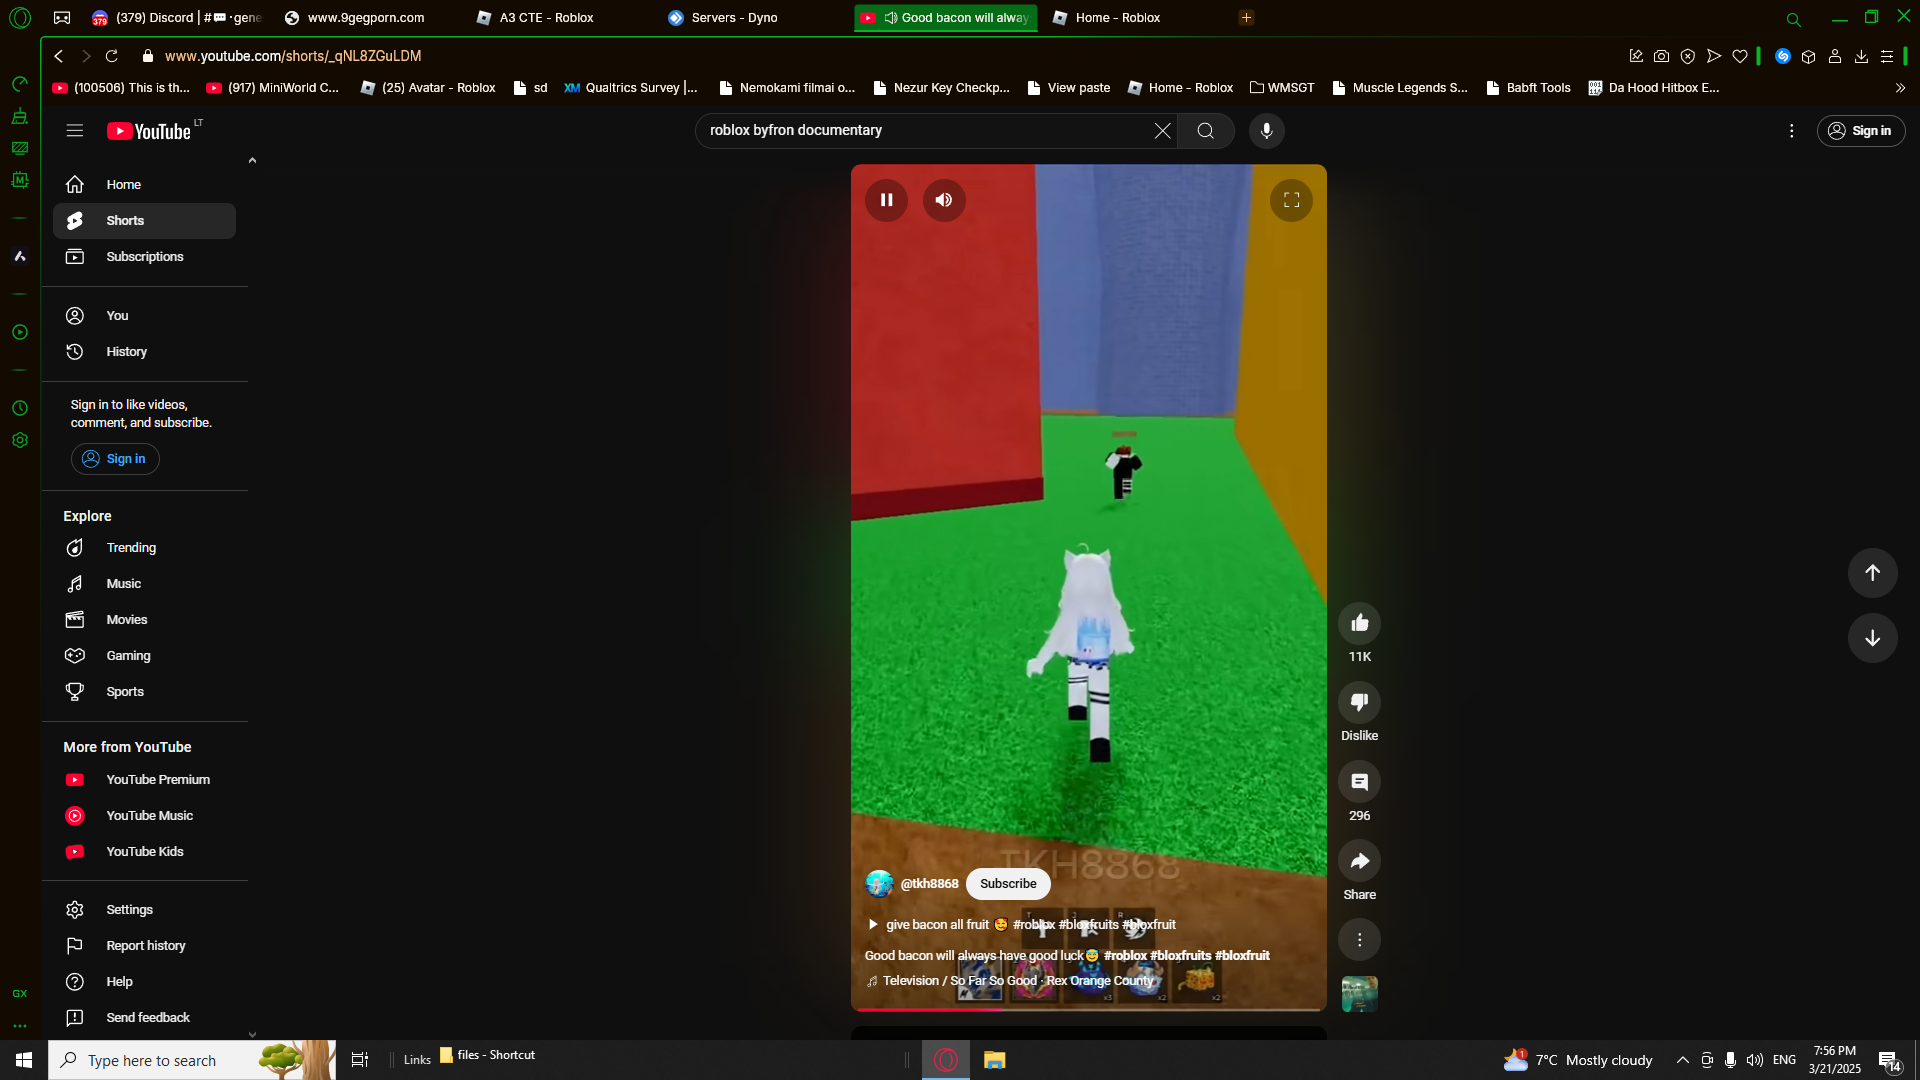1920x1080 pixels.
Task: Click the Share arrow icon
Action: 1359,861
